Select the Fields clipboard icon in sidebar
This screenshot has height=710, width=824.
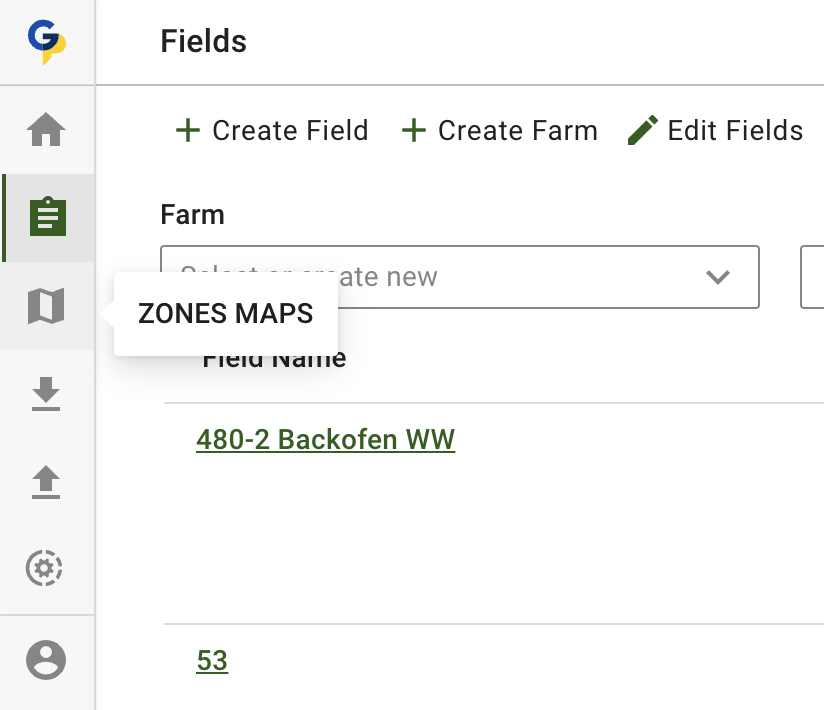(47, 217)
